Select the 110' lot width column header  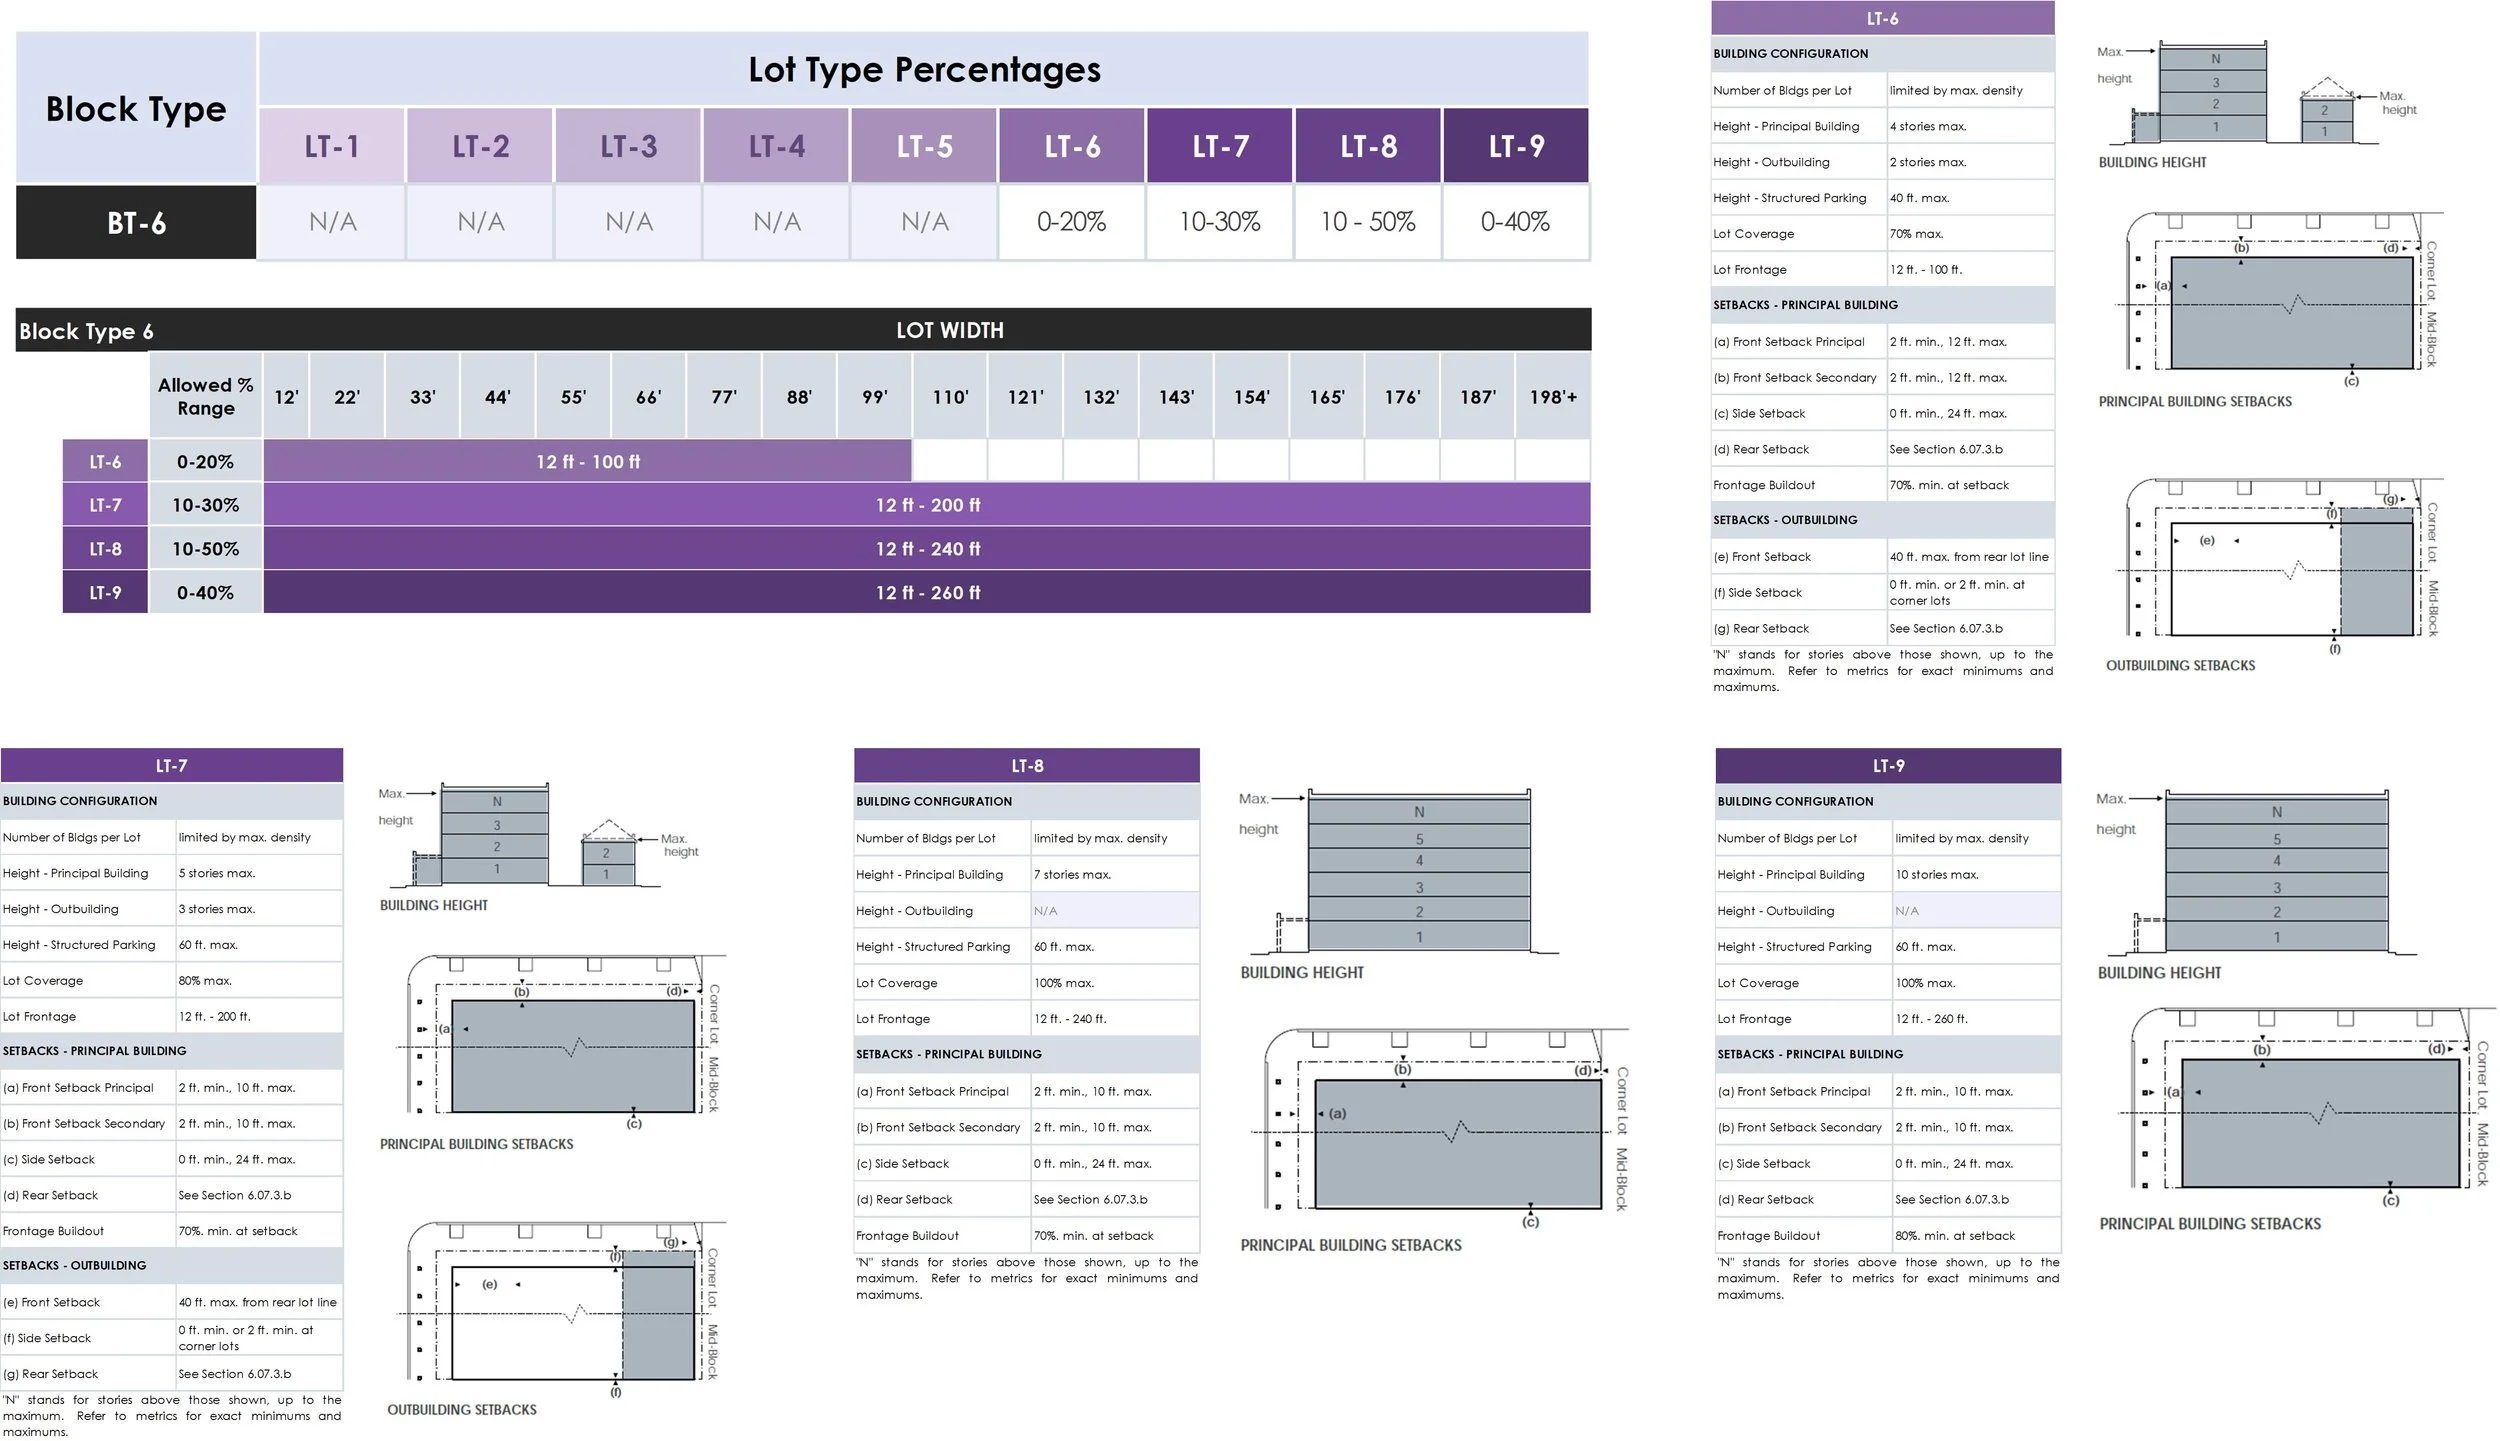[950, 397]
